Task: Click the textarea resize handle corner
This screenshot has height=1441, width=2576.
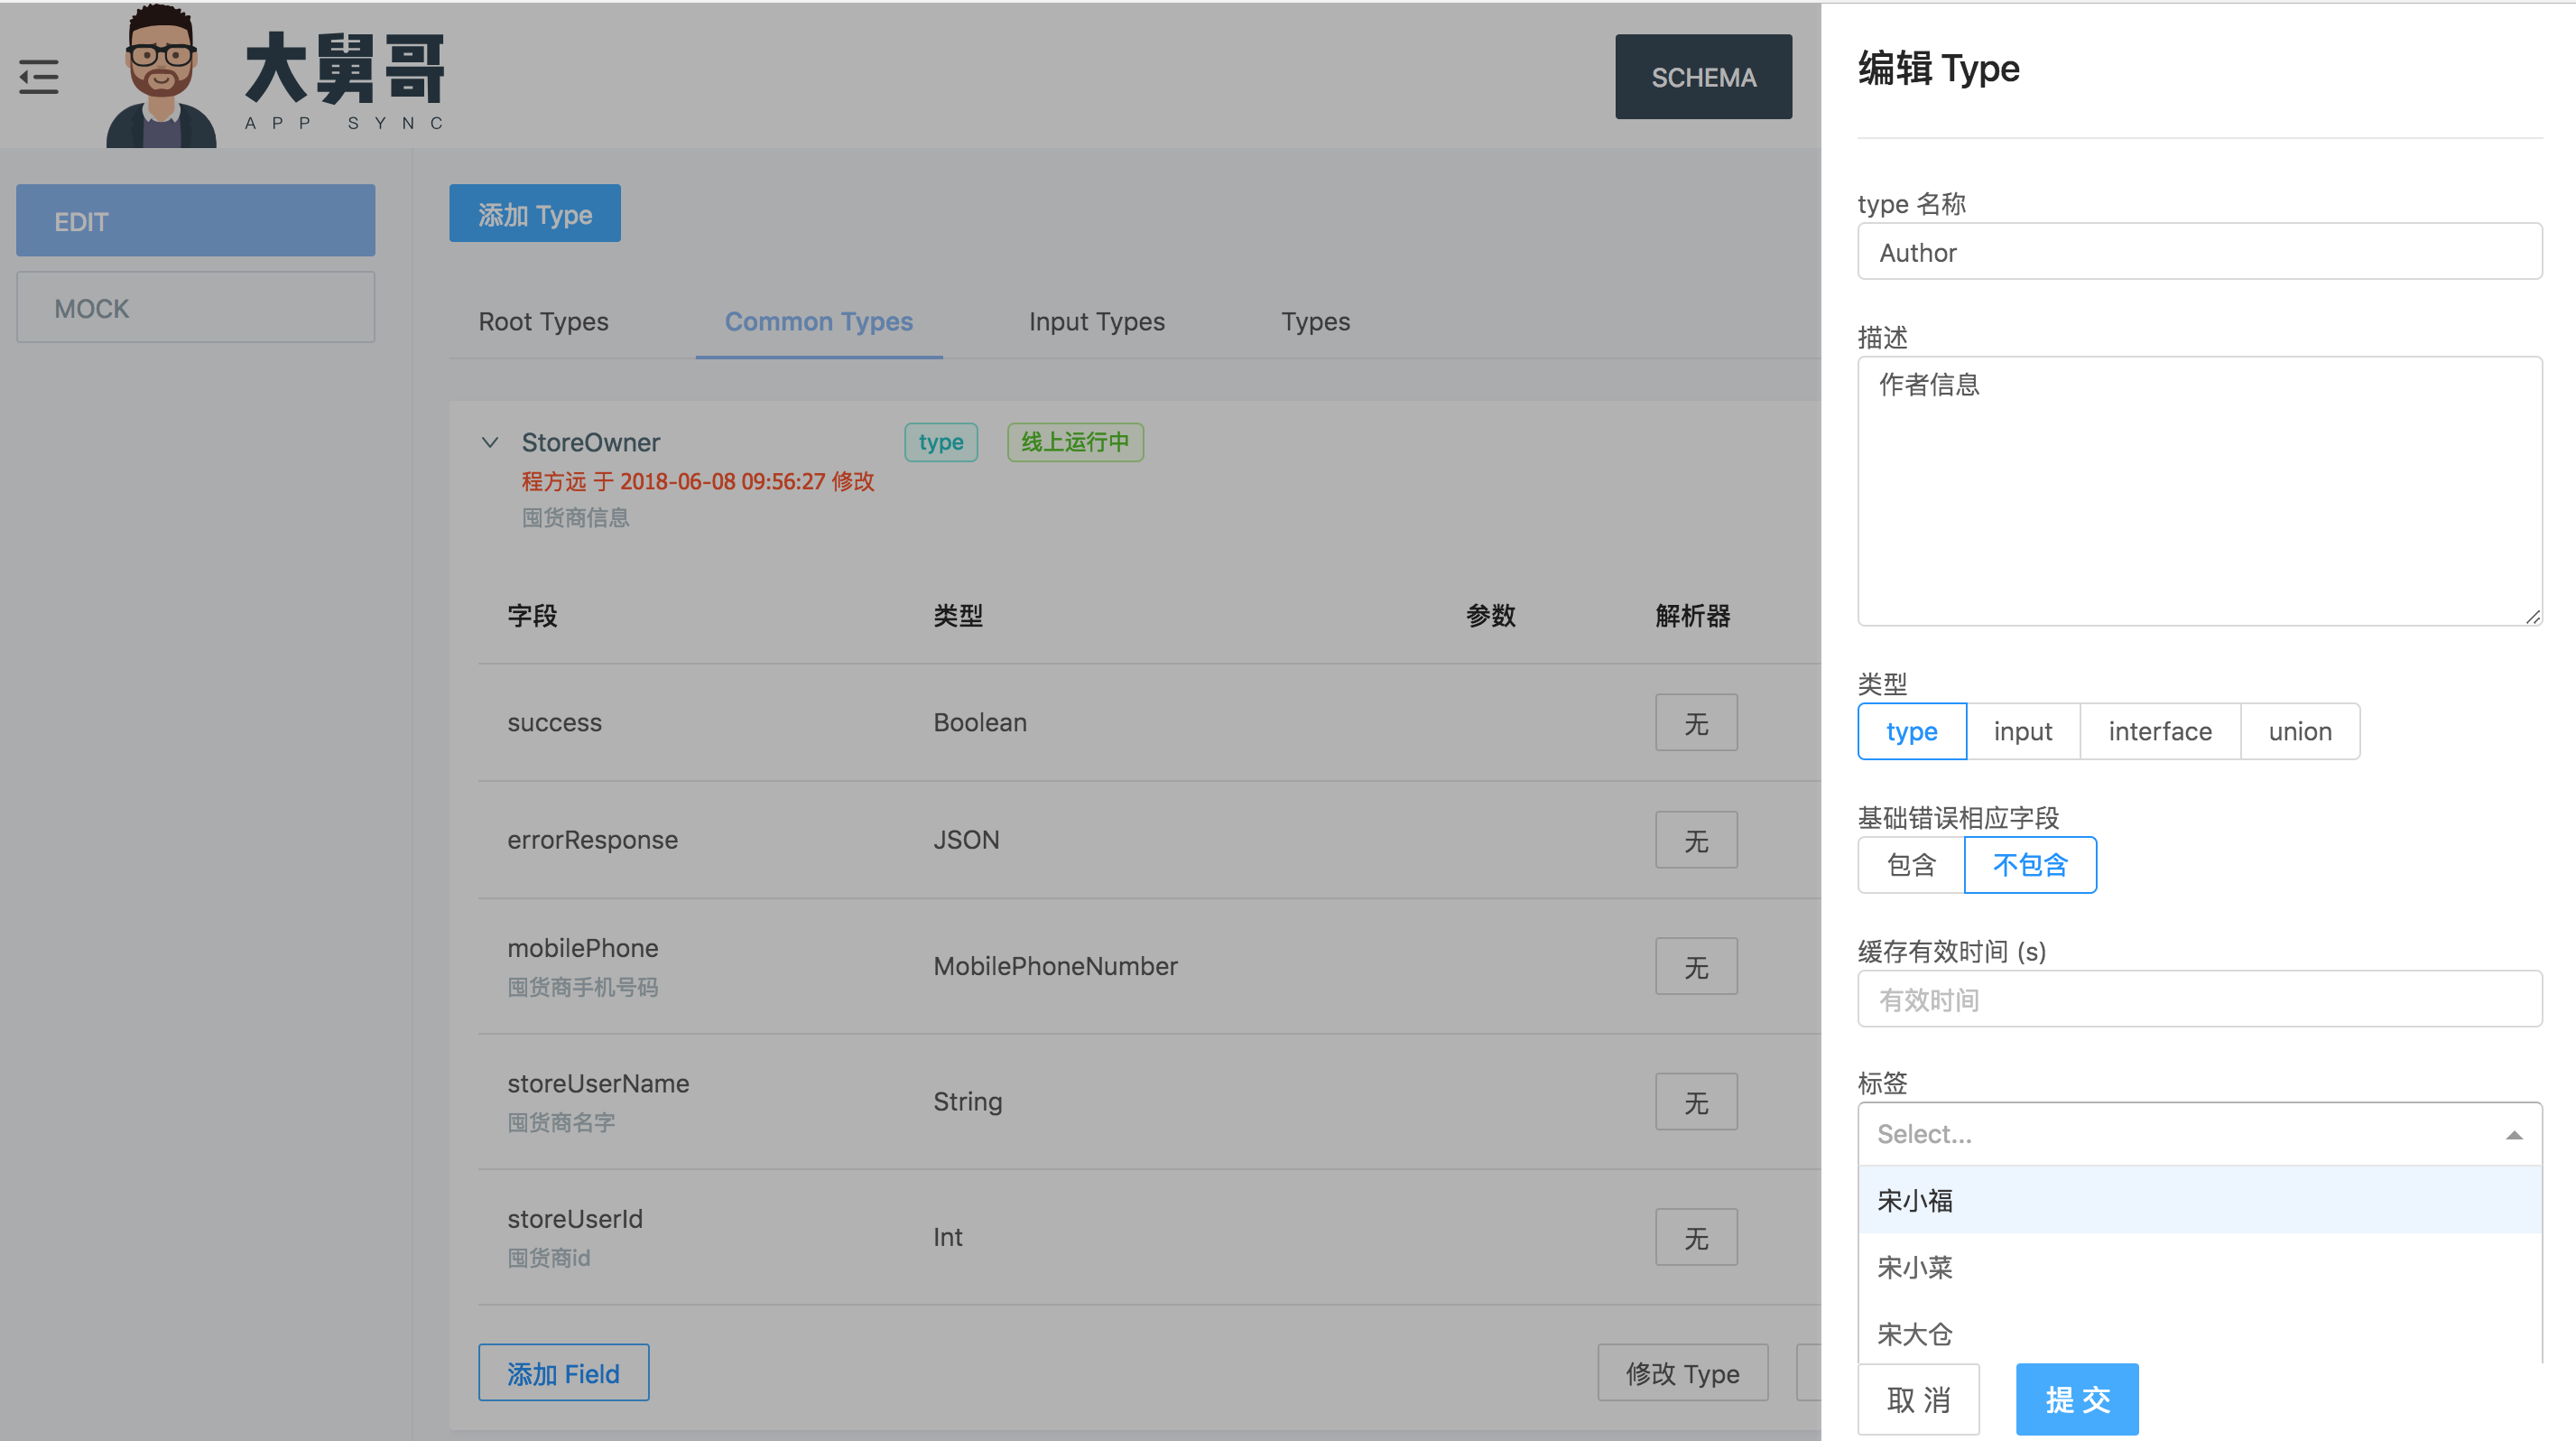Action: pyautogui.click(x=2532, y=617)
